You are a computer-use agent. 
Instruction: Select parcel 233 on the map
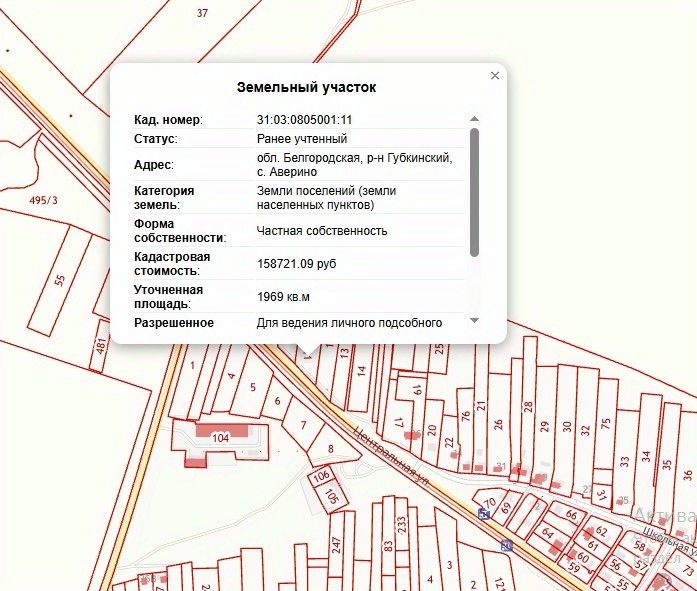pos(401,525)
